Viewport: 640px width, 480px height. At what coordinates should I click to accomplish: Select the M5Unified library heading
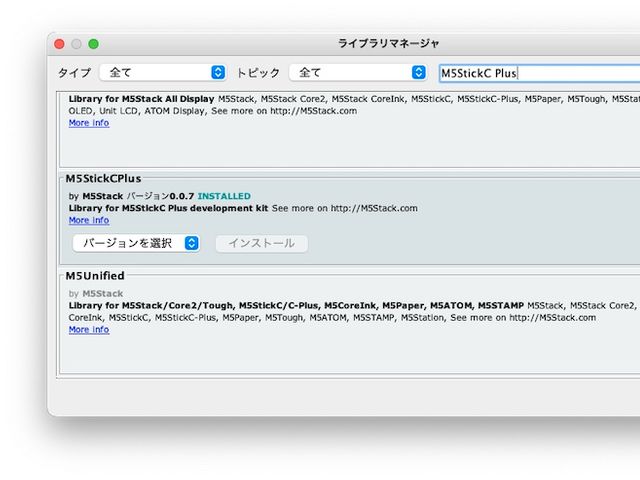95,275
